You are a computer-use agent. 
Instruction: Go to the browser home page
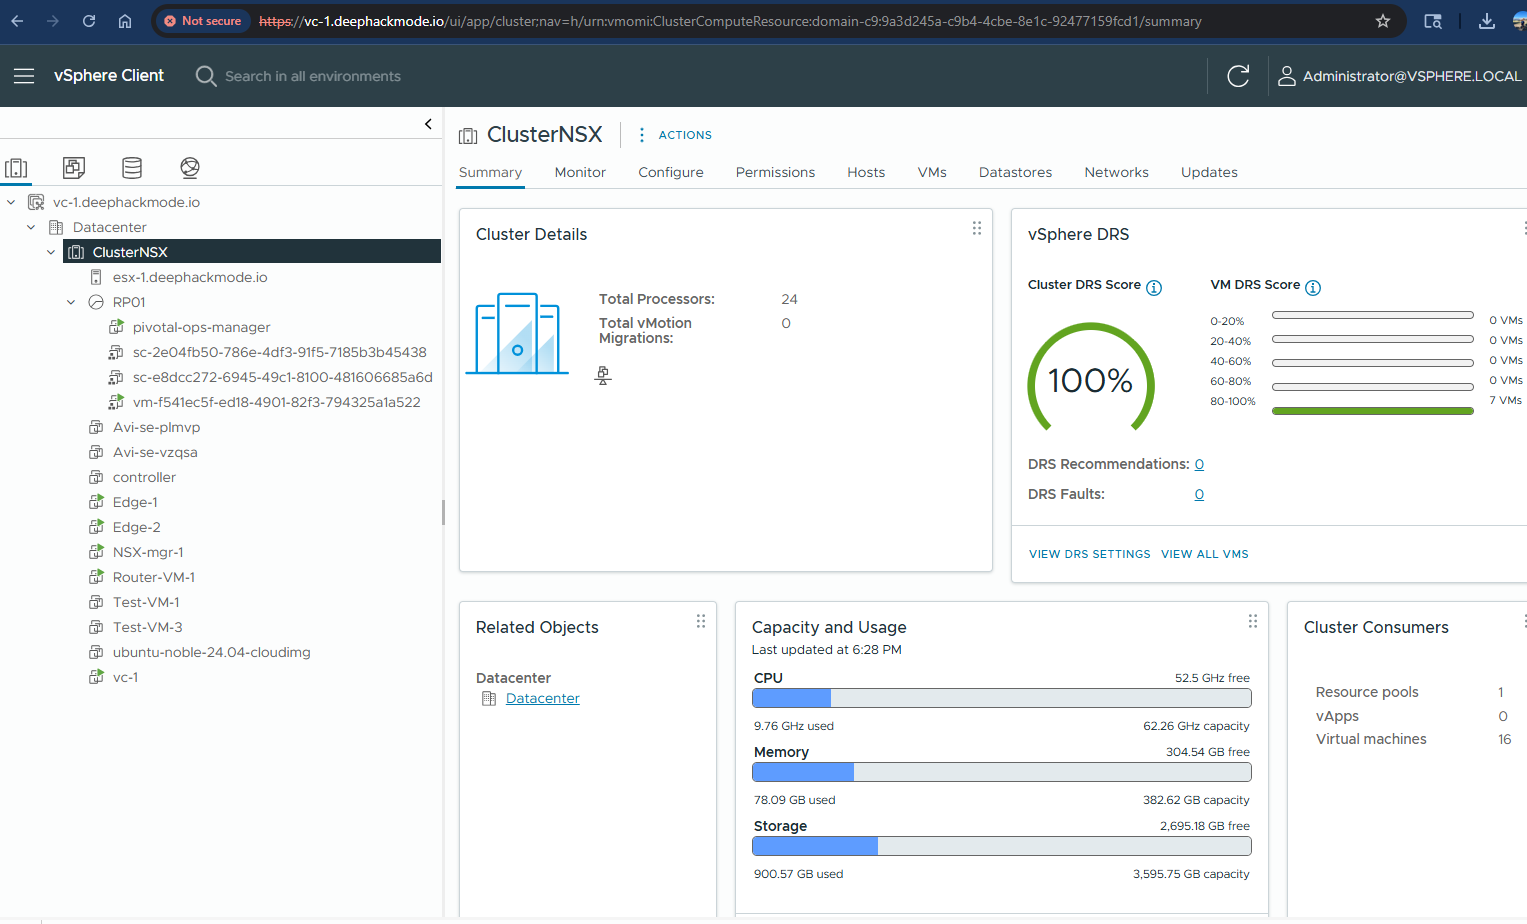click(x=125, y=21)
